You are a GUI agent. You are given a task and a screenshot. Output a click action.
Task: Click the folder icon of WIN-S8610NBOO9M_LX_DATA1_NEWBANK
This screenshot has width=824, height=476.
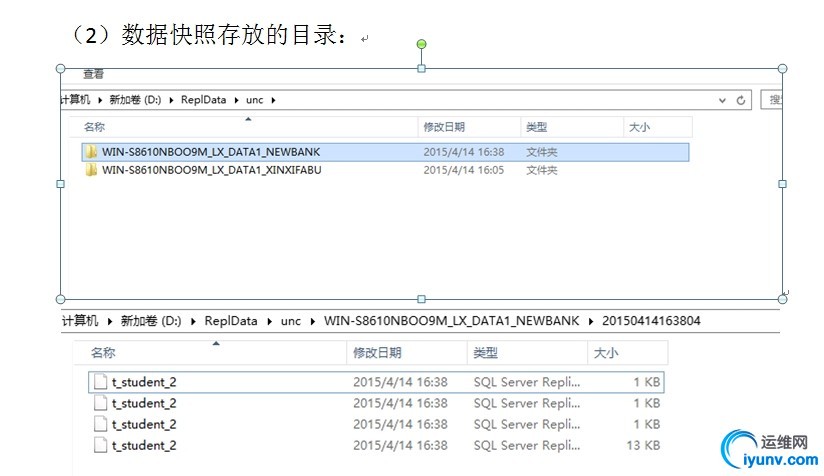click(x=91, y=152)
